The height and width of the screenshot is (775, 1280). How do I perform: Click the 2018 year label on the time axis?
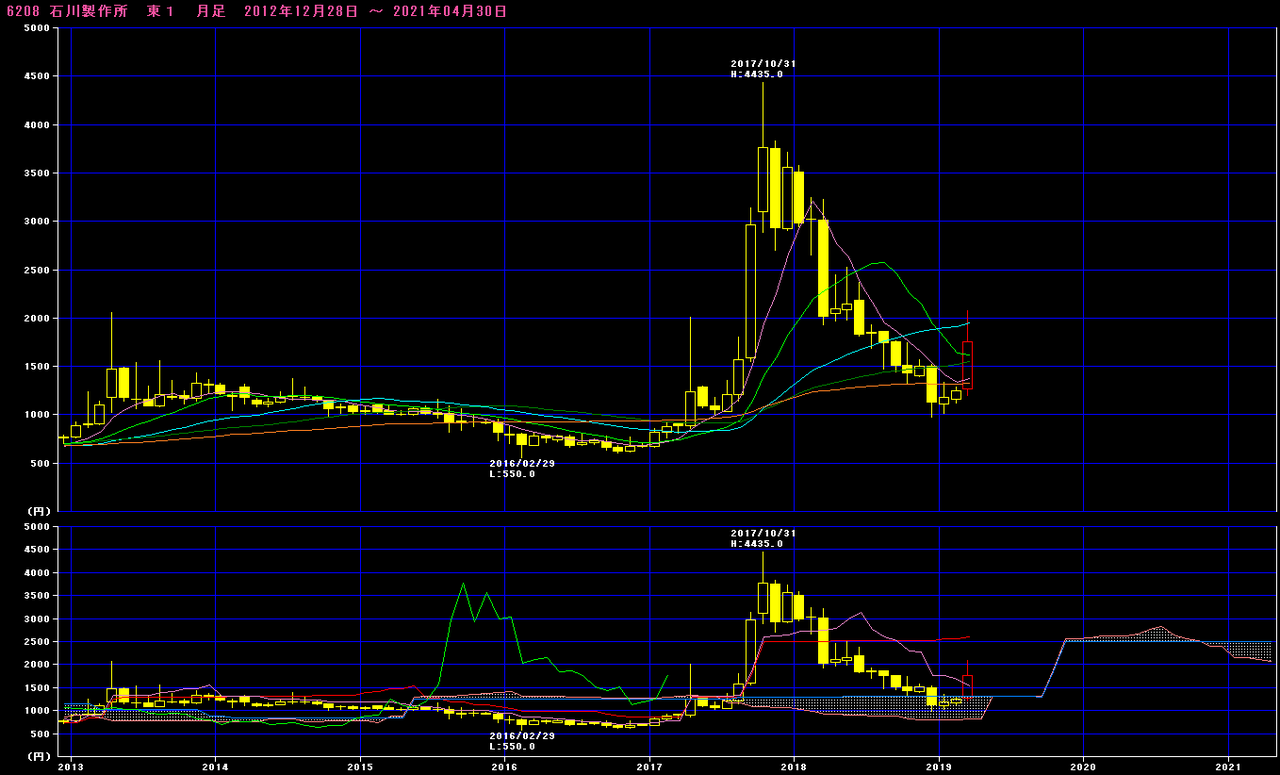click(x=794, y=767)
